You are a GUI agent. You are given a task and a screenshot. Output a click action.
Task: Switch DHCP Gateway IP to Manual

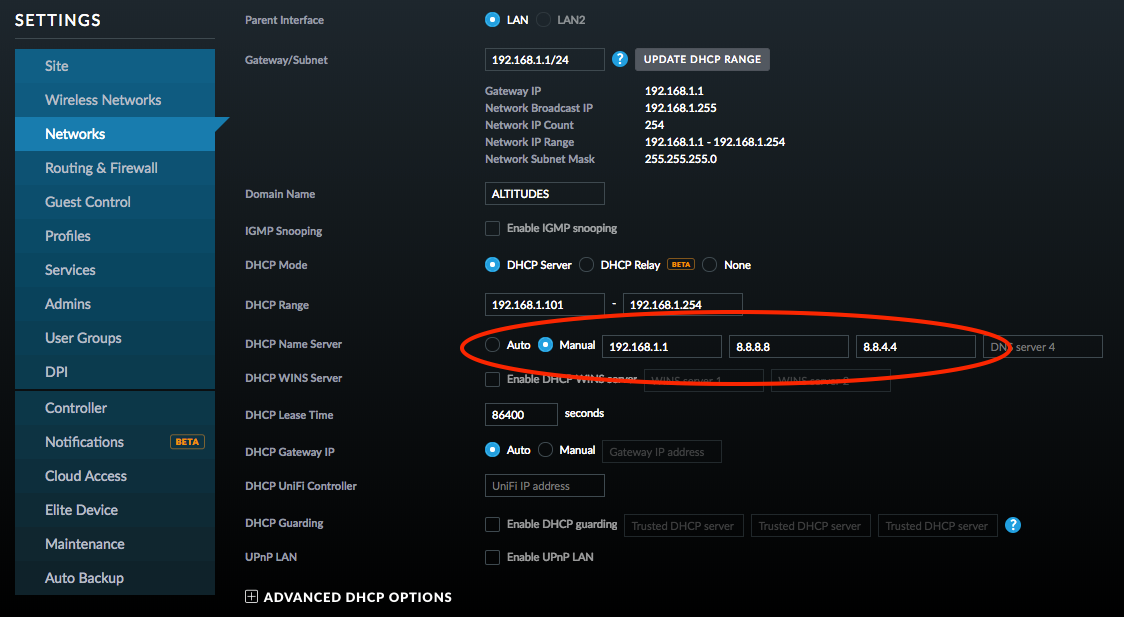tap(545, 450)
